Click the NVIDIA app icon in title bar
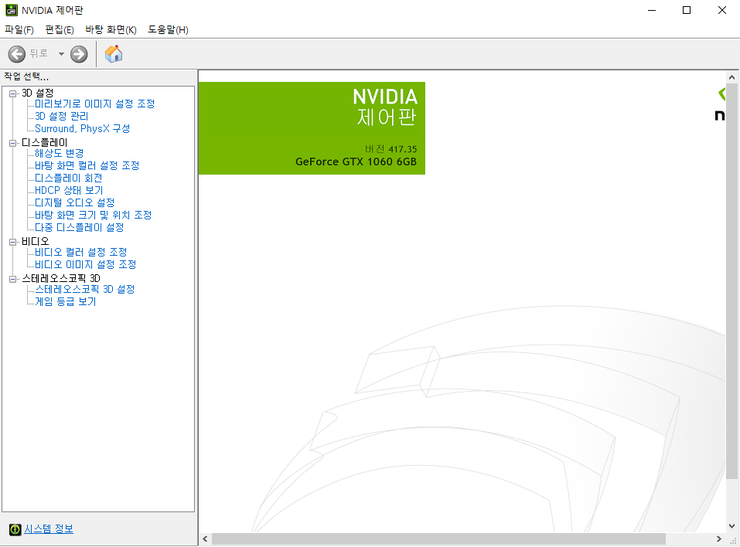Image resolution: width=740 pixels, height=547 pixels. coord(11,10)
